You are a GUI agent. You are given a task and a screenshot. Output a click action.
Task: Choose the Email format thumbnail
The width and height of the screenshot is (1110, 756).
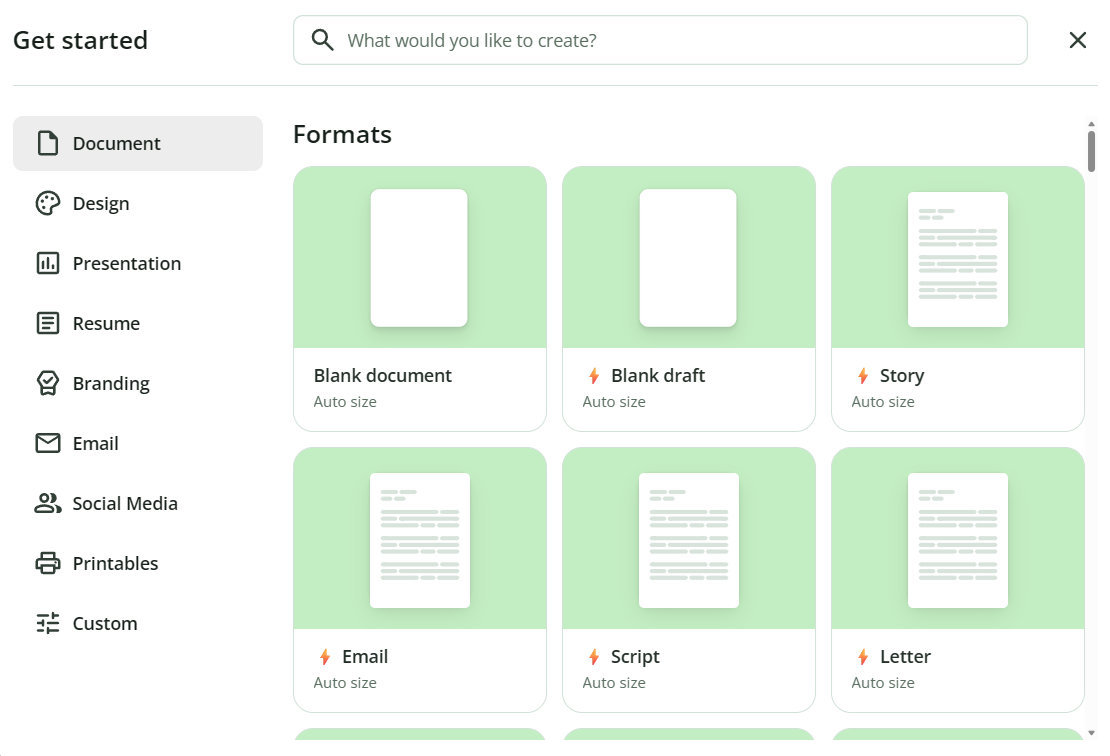pyautogui.click(x=419, y=539)
